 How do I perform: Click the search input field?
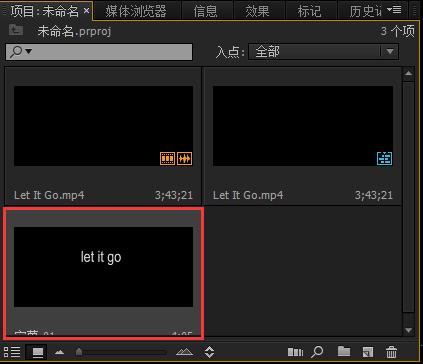[x=99, y=52]
